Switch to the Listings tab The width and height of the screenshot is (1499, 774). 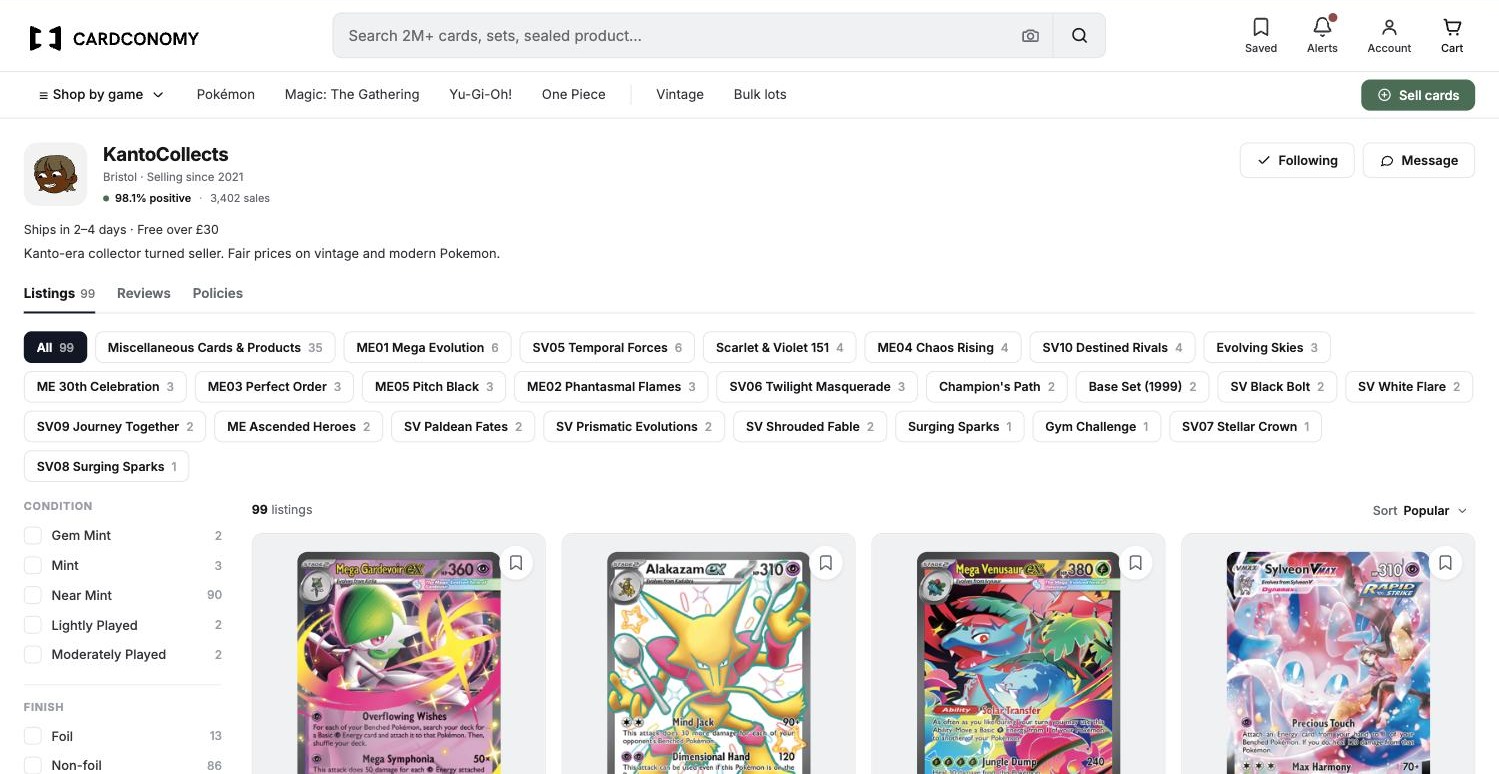[59, 293]
